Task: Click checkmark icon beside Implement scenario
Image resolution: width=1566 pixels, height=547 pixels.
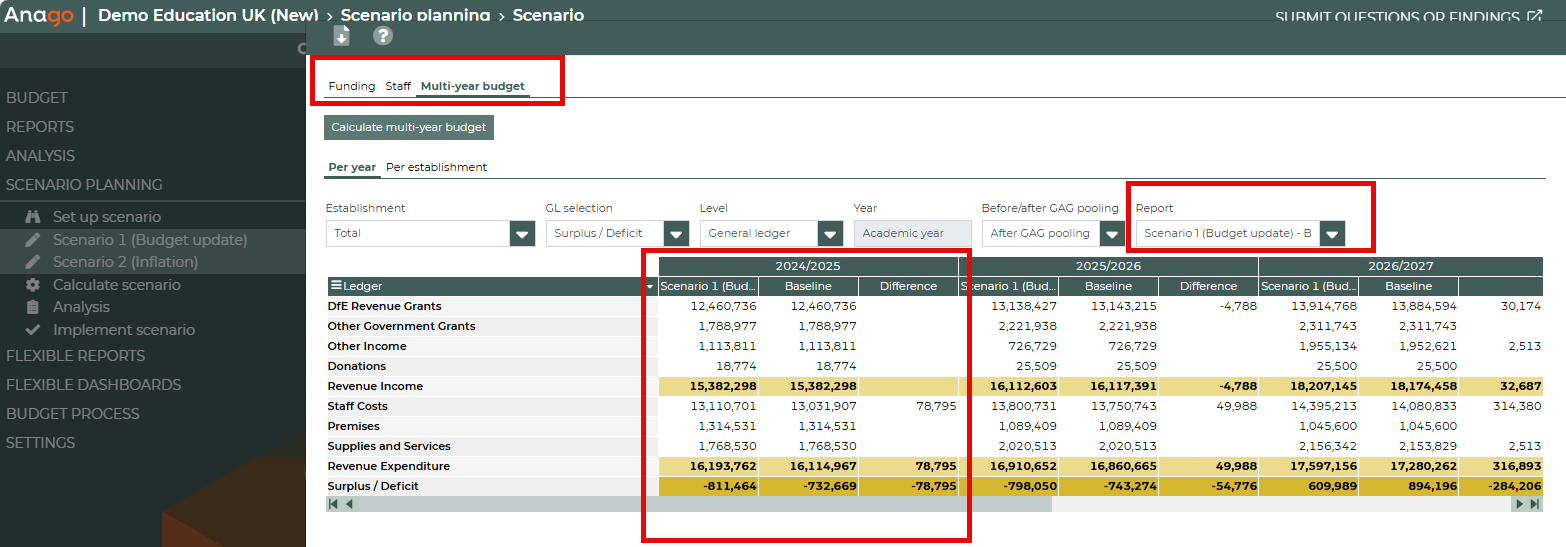Action: pyautogui.click(x=33, y=330)
